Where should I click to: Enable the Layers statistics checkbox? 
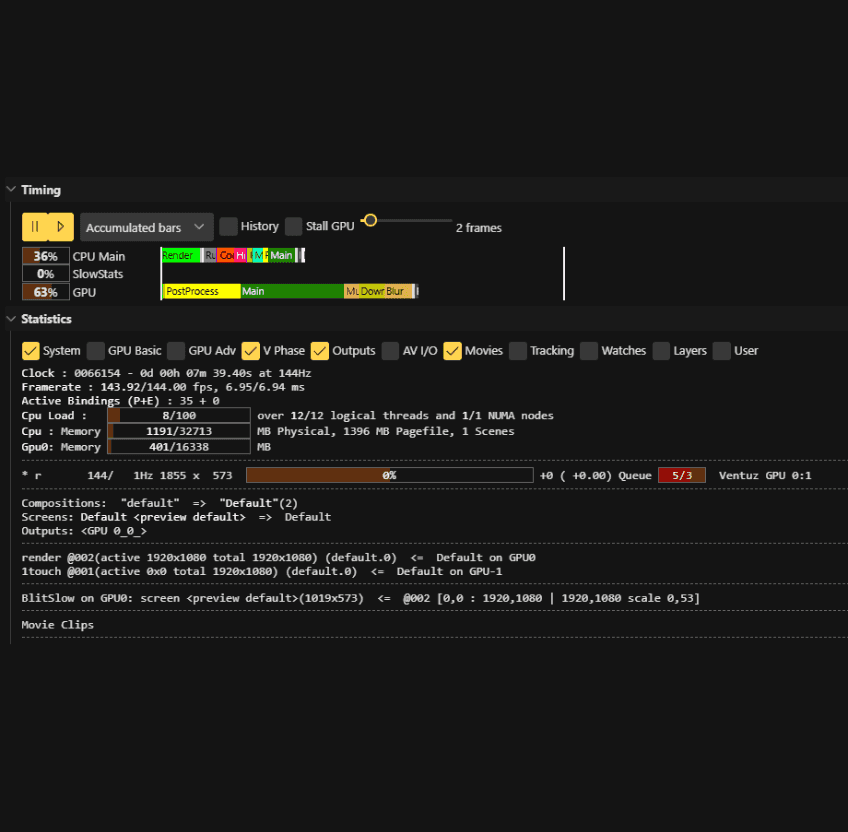point(661,351)
